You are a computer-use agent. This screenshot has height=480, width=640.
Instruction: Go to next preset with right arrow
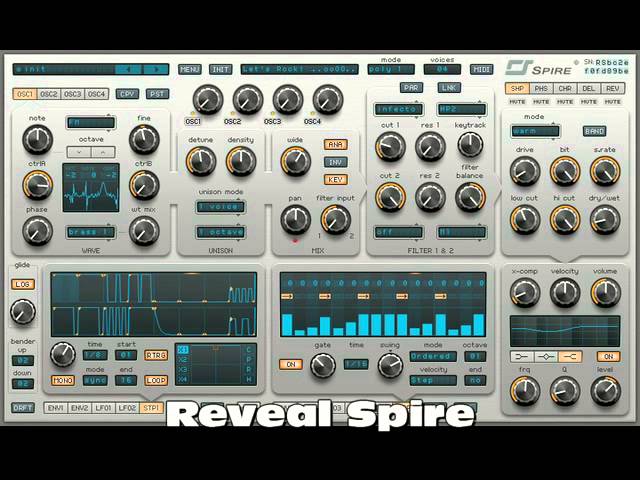[156, 69]
